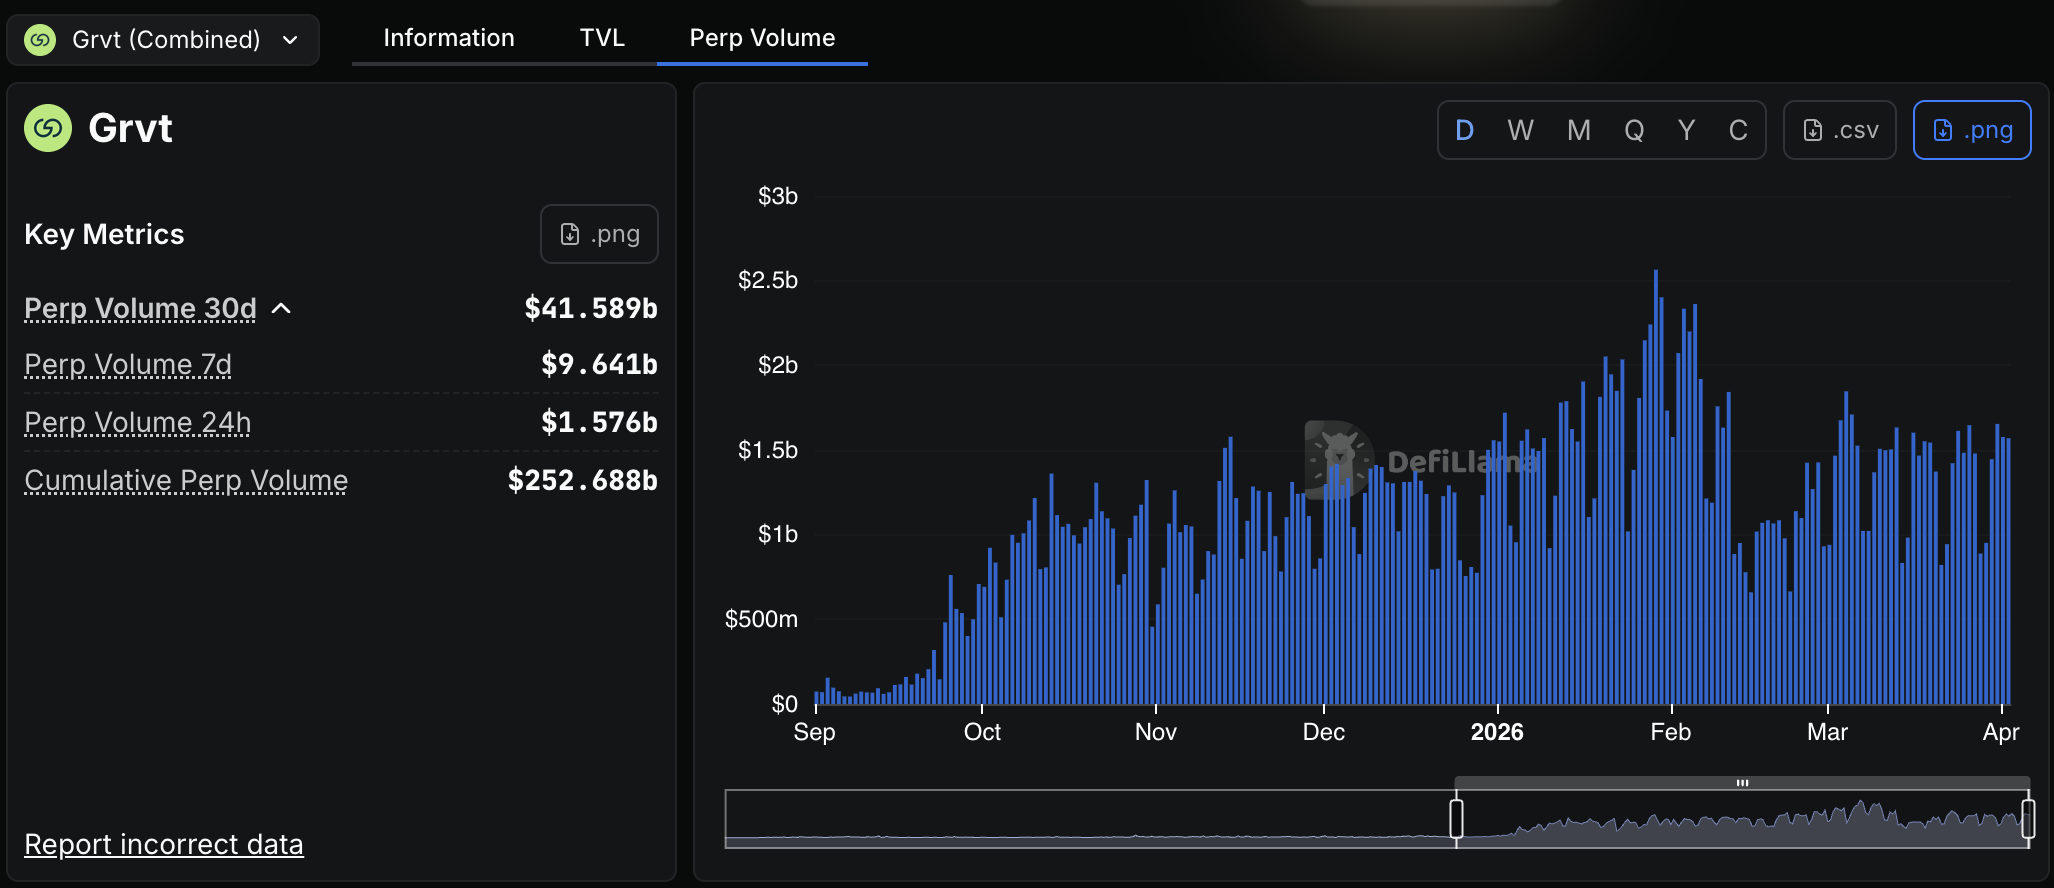This screenshot has height=888, width=2054.
Task: Click the Perp Volume 7d label
Action: point(128,365)
